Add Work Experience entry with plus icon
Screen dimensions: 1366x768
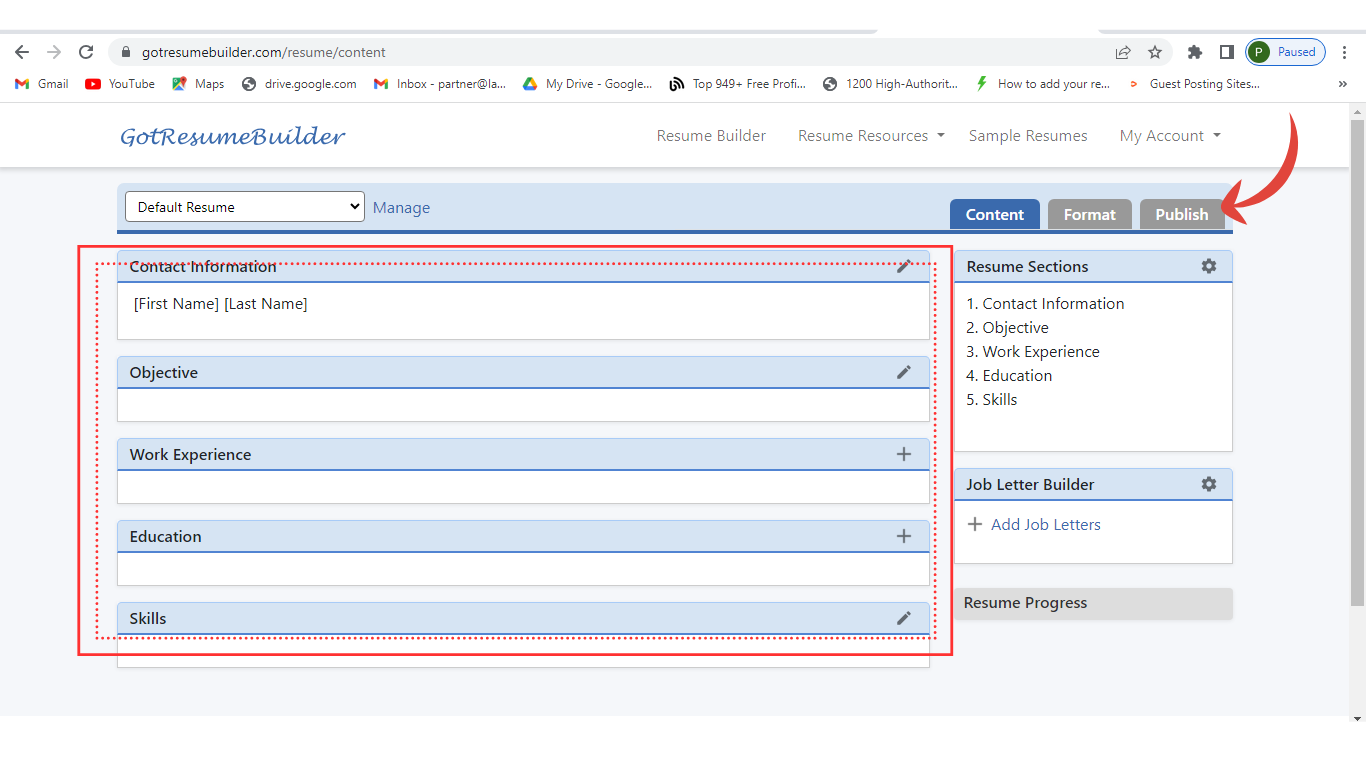[903, 454]
